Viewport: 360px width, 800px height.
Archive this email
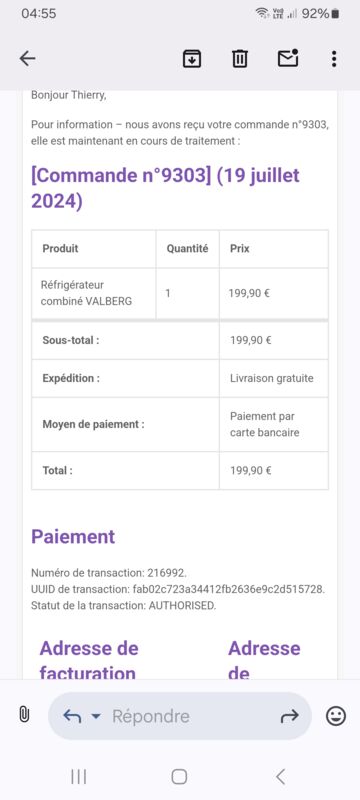click(192, 59)
